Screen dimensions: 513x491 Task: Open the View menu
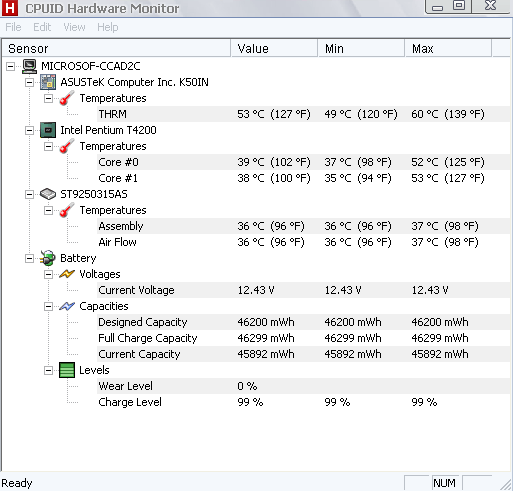74,27
